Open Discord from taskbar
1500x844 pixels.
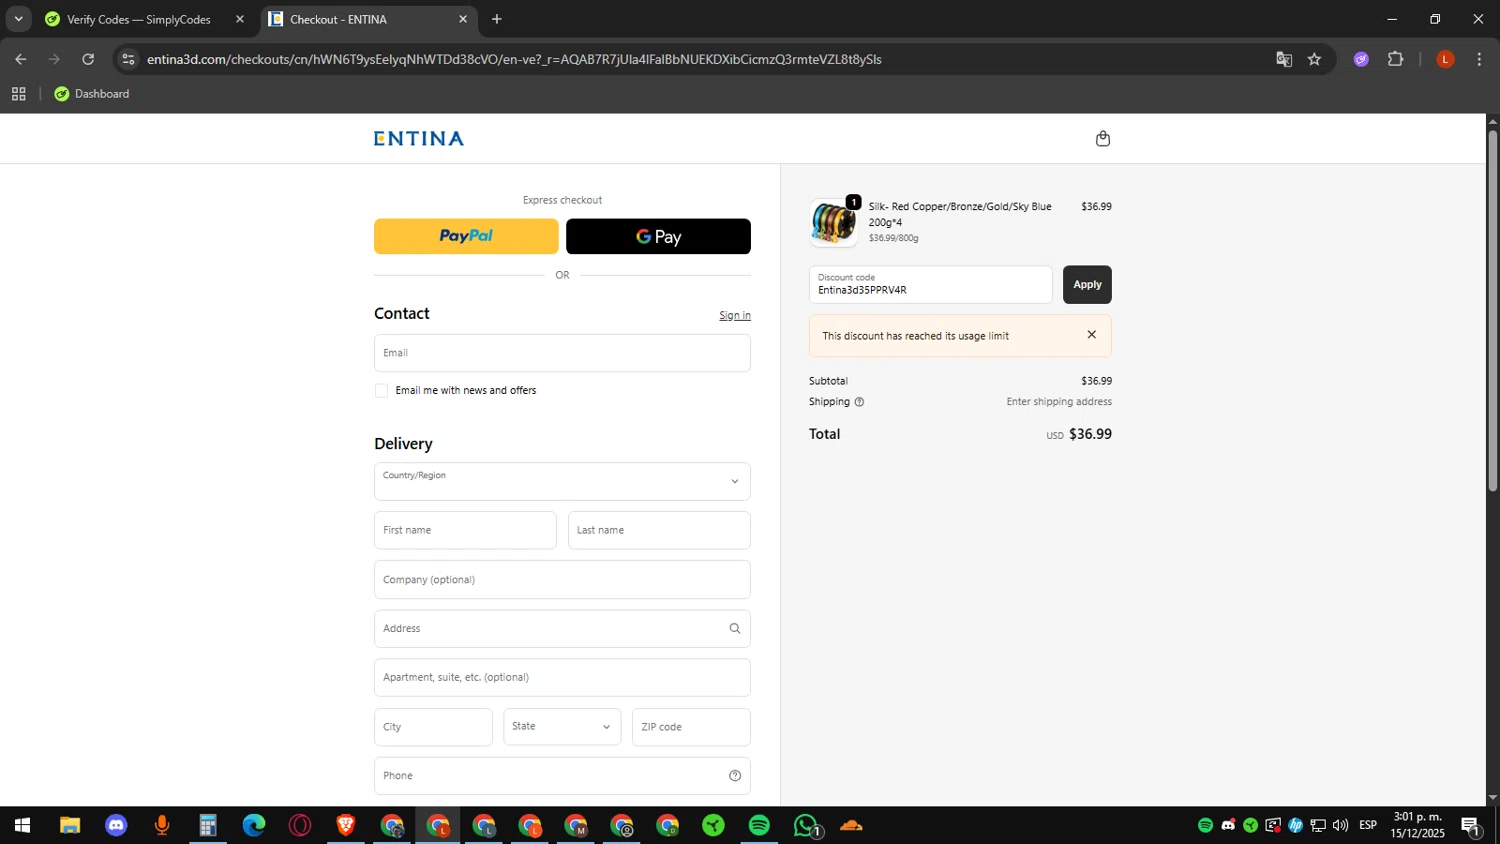click(116, 826)
